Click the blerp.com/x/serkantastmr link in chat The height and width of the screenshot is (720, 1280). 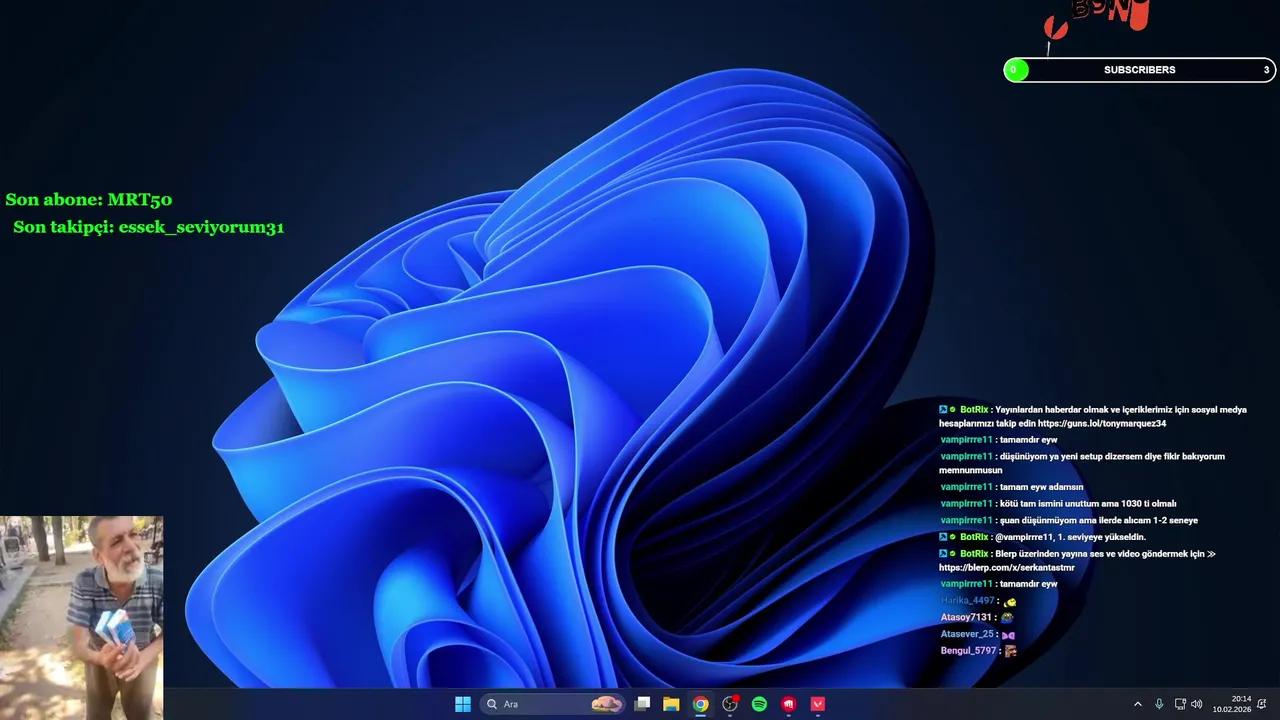tap(1006, 567)
